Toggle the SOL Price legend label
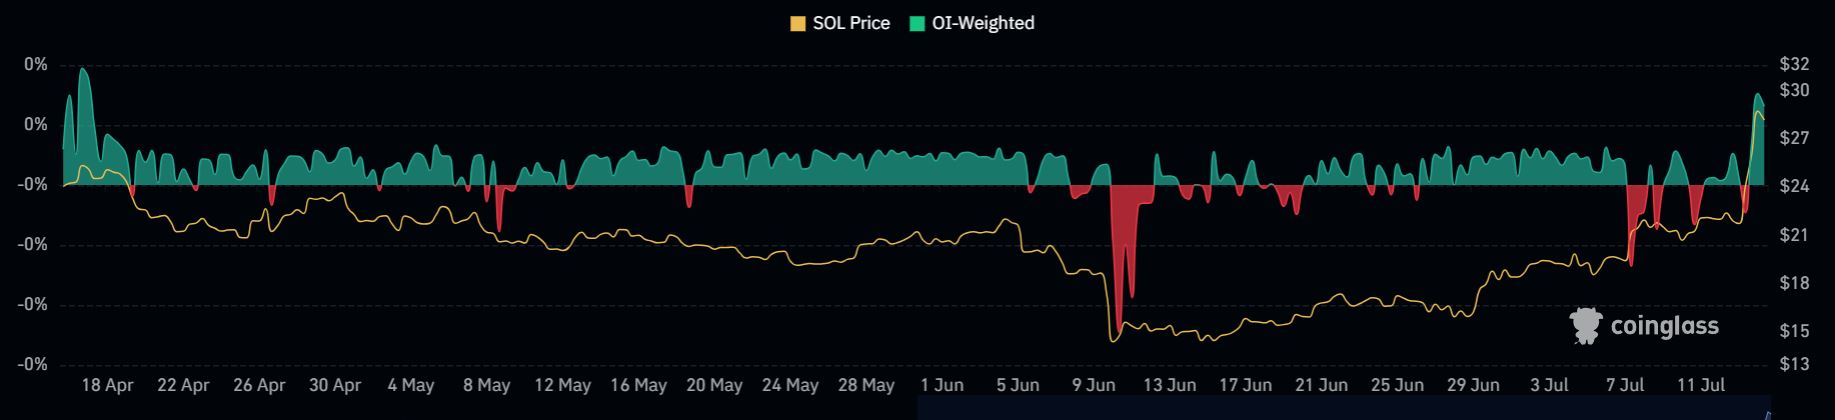1835x420 pixels. (x=850, y=23)
